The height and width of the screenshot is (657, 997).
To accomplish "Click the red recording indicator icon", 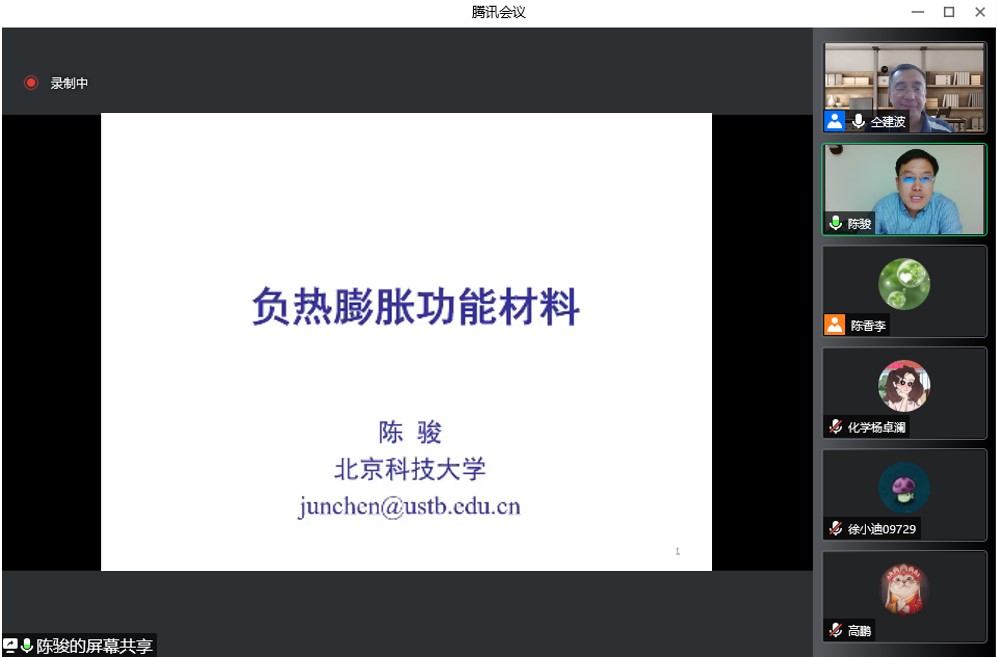I will coord(31,83).
